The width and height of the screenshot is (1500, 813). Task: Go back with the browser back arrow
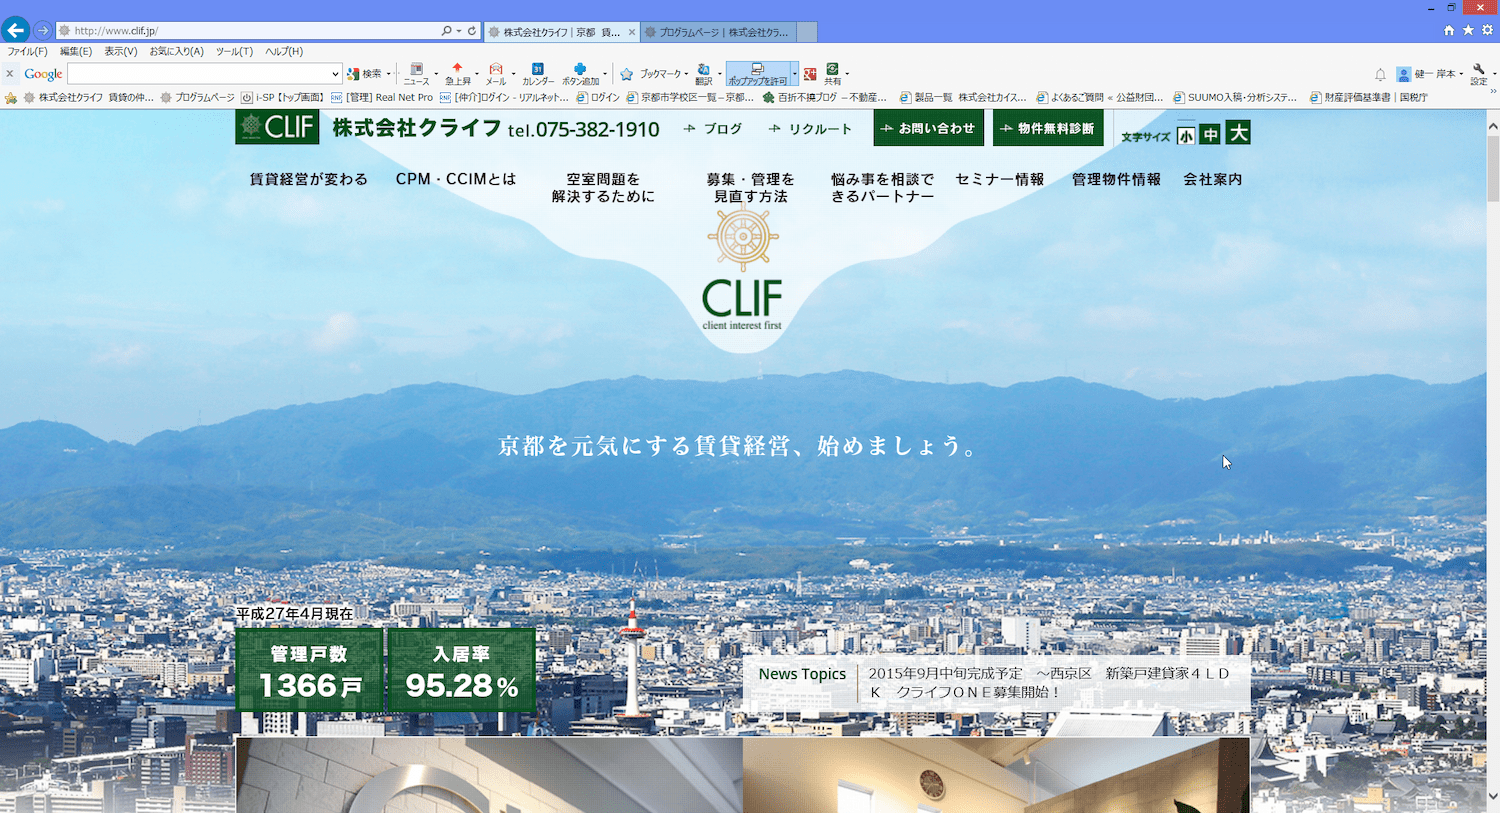(x=15, y=29)
